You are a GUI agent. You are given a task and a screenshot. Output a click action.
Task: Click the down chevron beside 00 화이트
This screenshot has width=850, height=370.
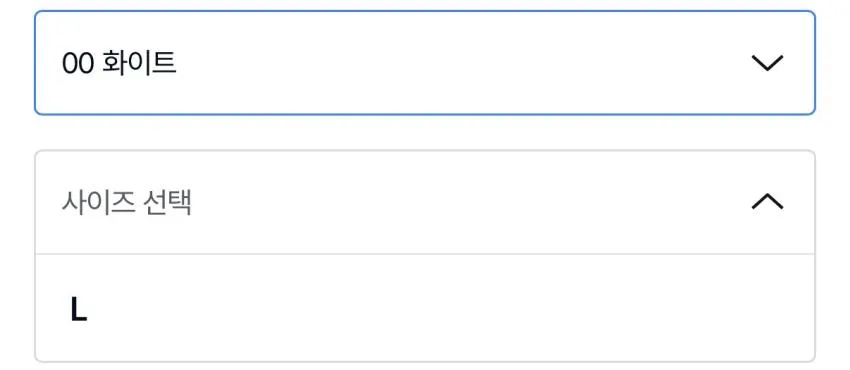pyautogui.click(x=767, y=63)
